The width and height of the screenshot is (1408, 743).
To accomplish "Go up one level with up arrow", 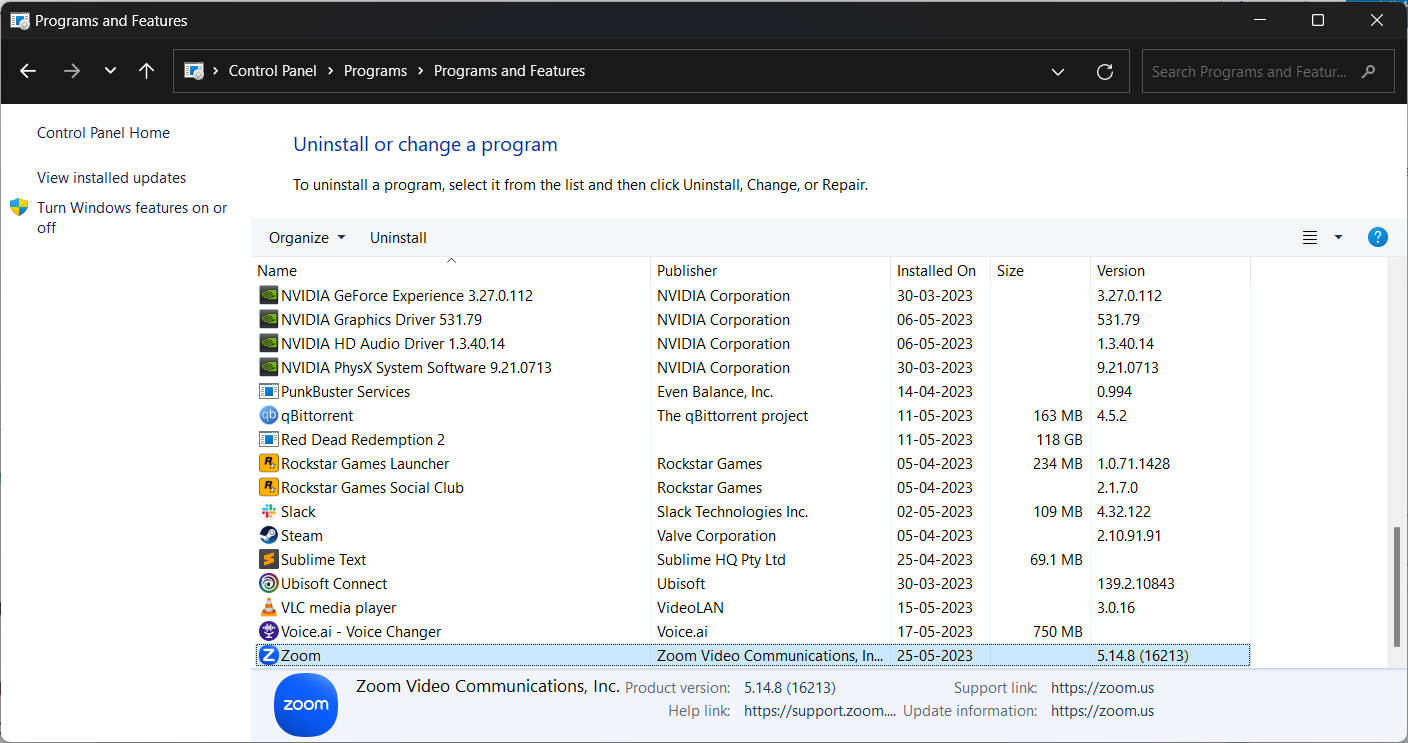I will (147, 71).
